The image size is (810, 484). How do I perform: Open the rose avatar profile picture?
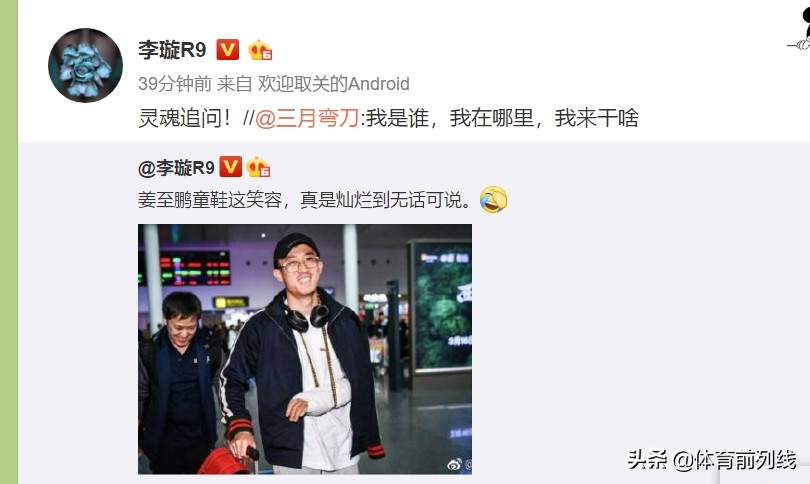[x=85, y=65]
